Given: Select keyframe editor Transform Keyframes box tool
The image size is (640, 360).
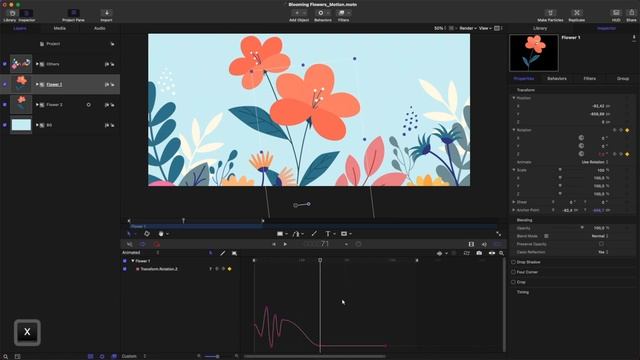Looking at the screenshot, I should coord(234,253).
